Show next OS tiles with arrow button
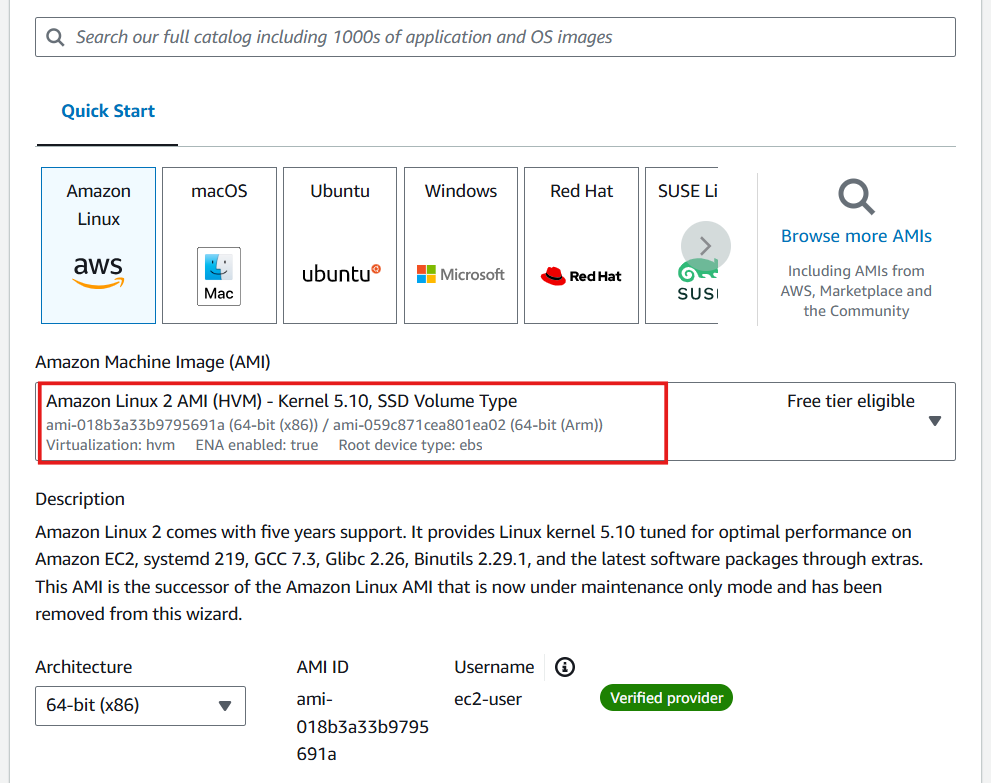 pyautogui.click(x=706, y=246)
